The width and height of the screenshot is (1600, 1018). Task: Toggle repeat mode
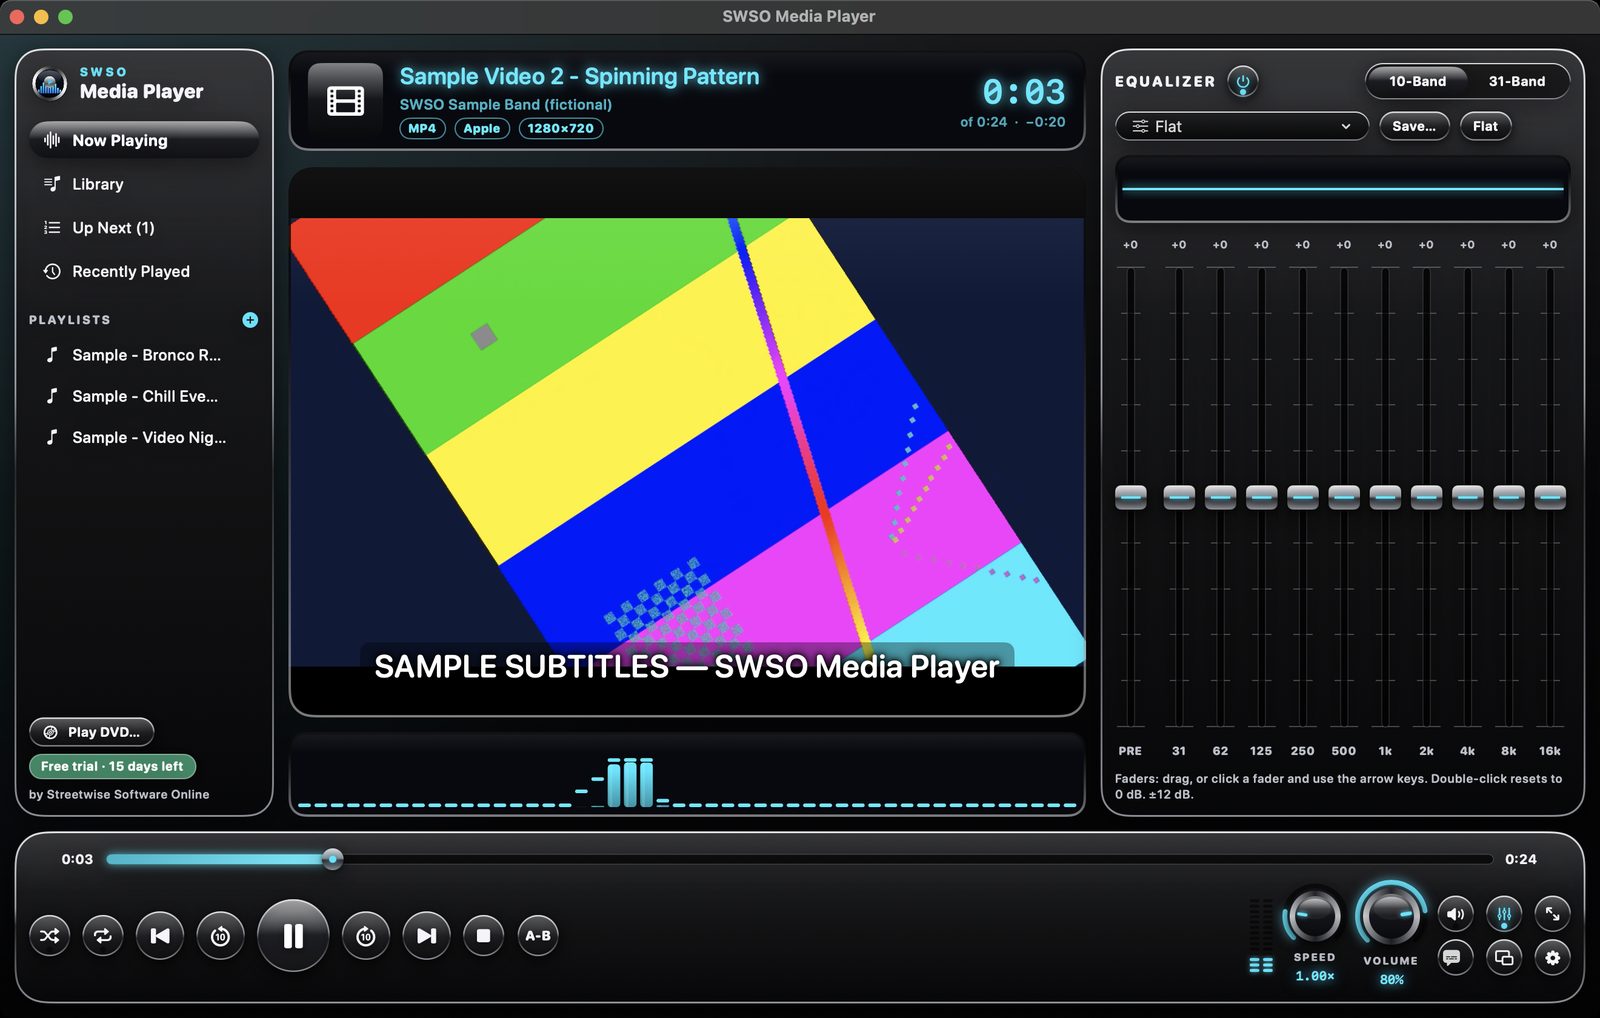103,936
